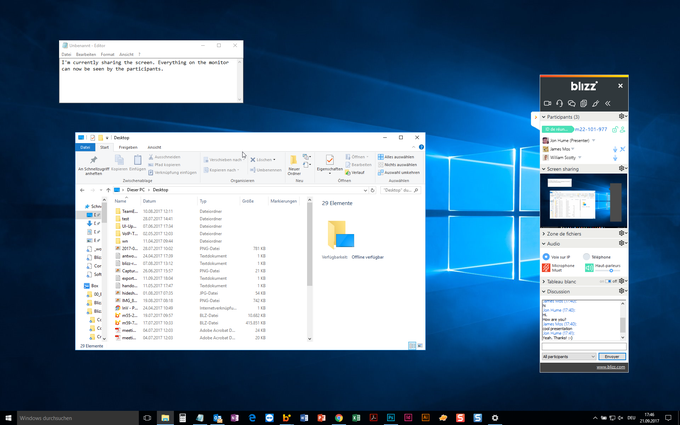Open the blizz icon on the taskbar

[x=287, y=418]
